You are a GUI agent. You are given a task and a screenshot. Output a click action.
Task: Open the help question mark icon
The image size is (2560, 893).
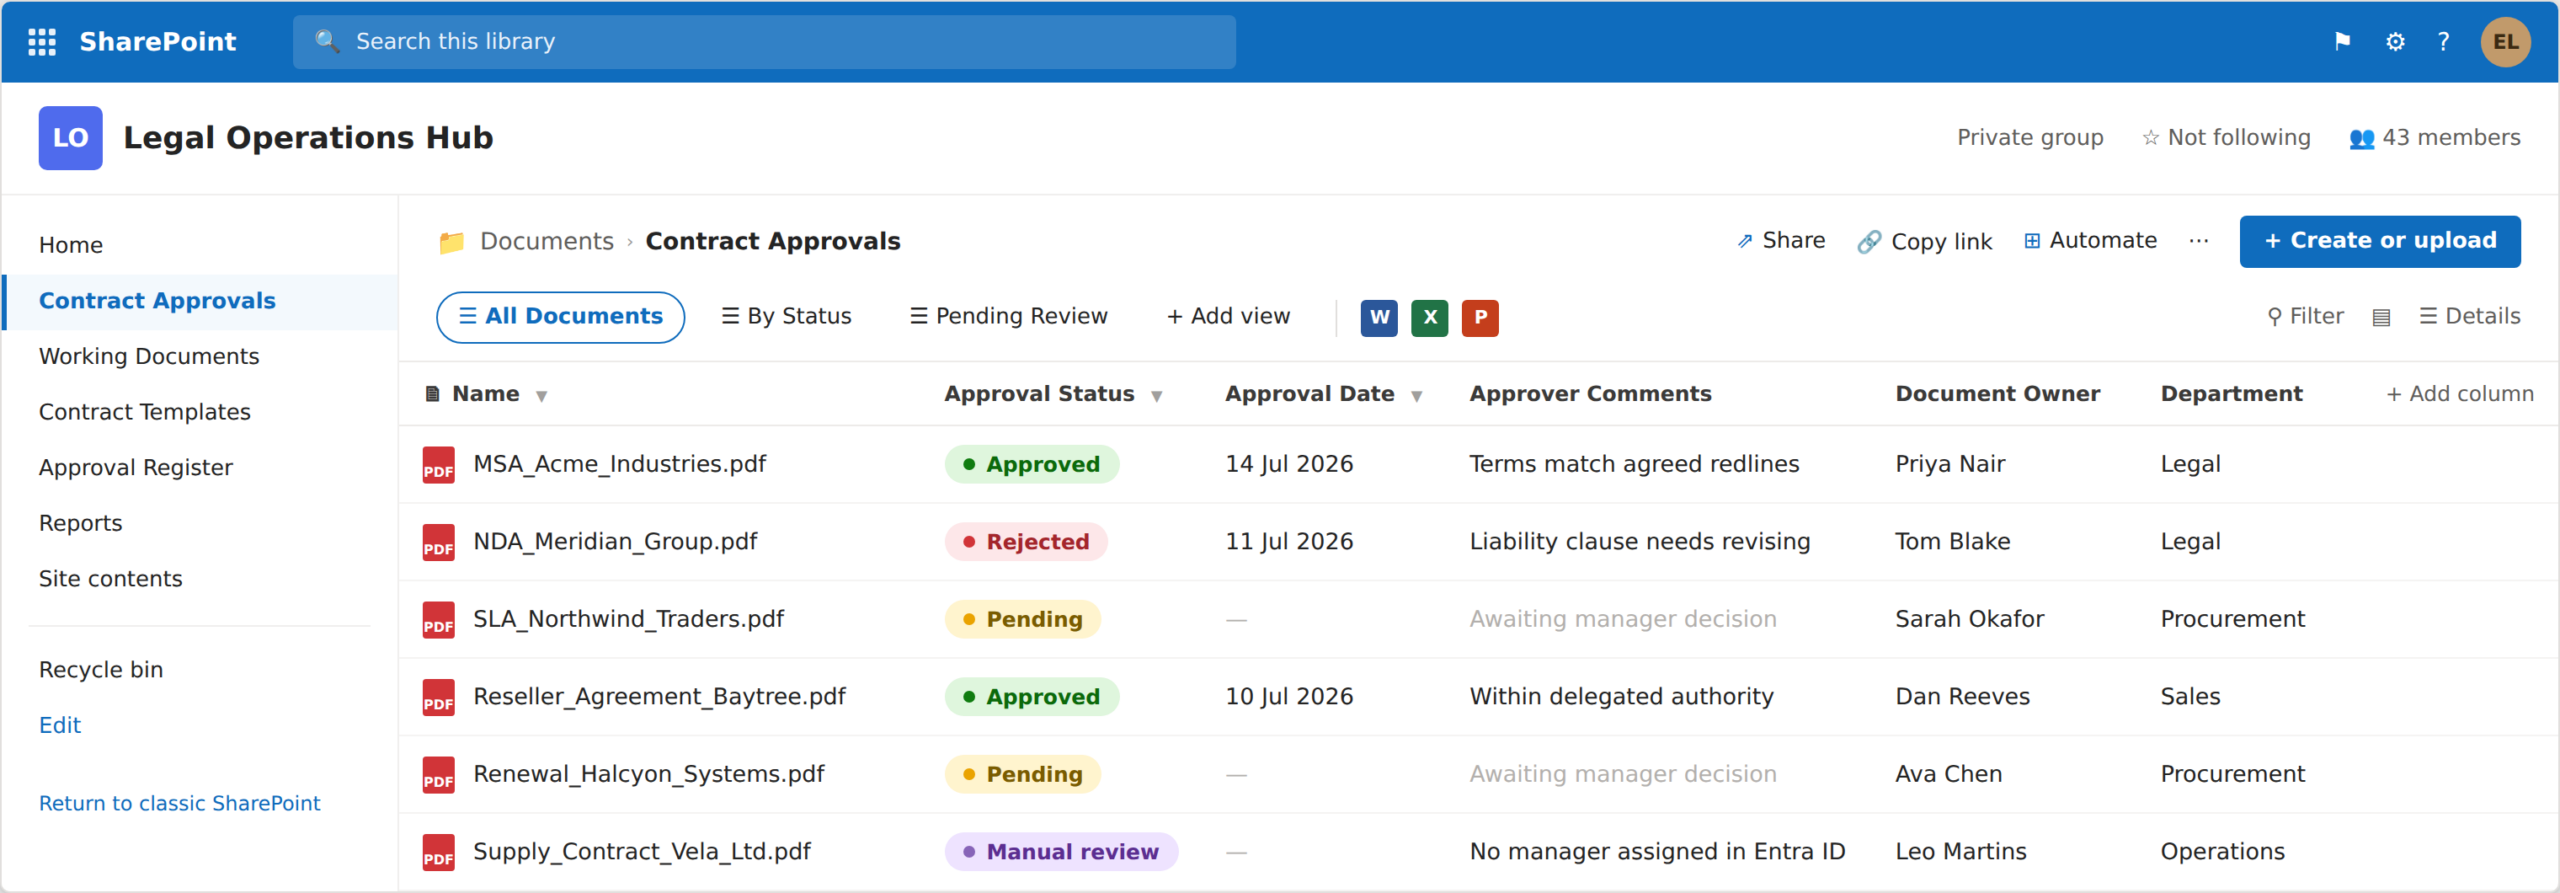[2443, 42]
